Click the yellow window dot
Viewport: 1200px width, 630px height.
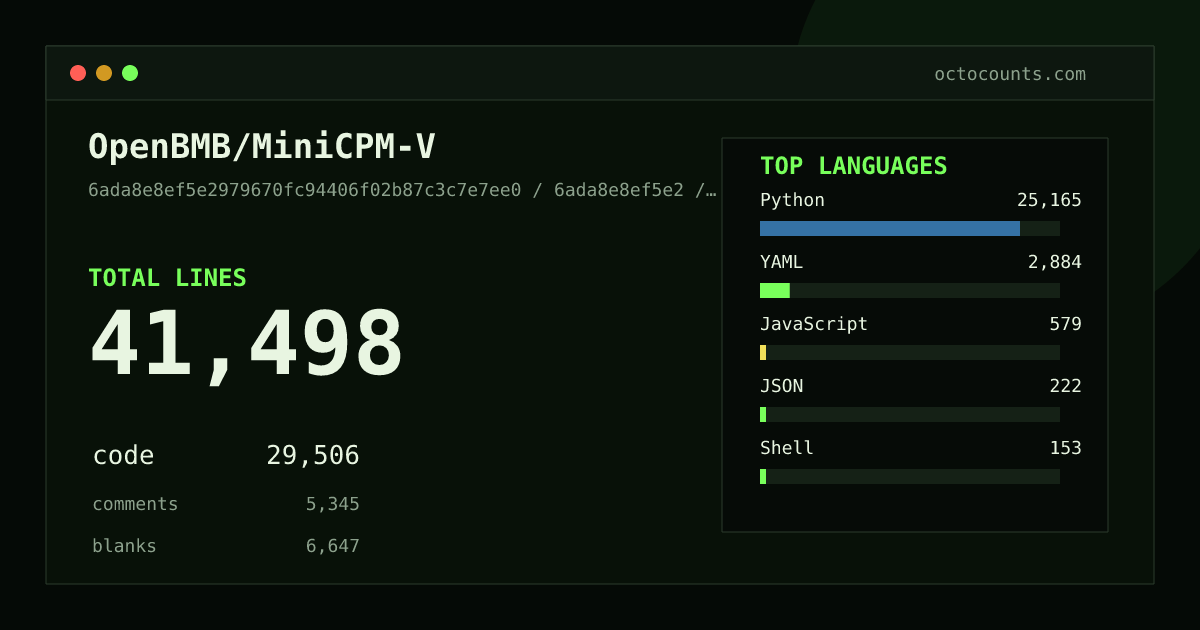(x=104, y=73)
